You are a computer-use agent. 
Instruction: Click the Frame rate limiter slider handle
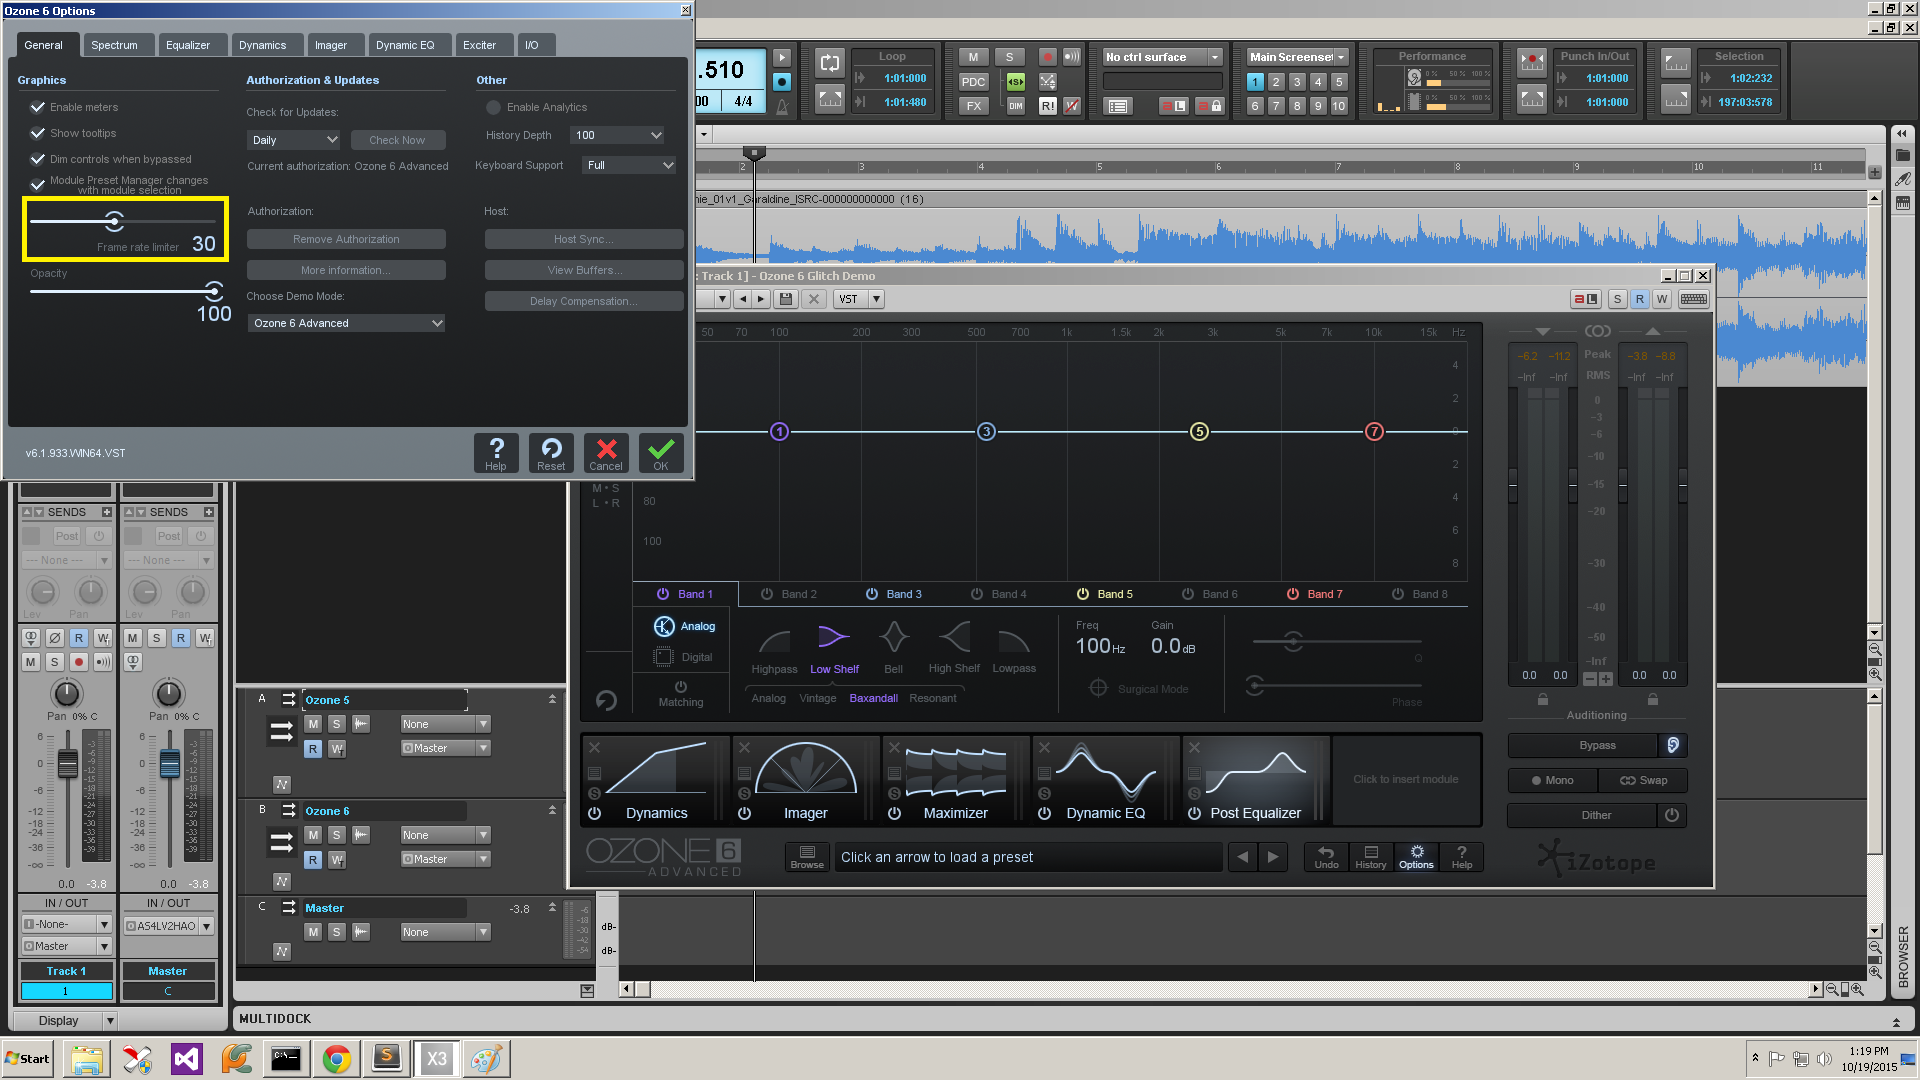[x=115, y=221]
